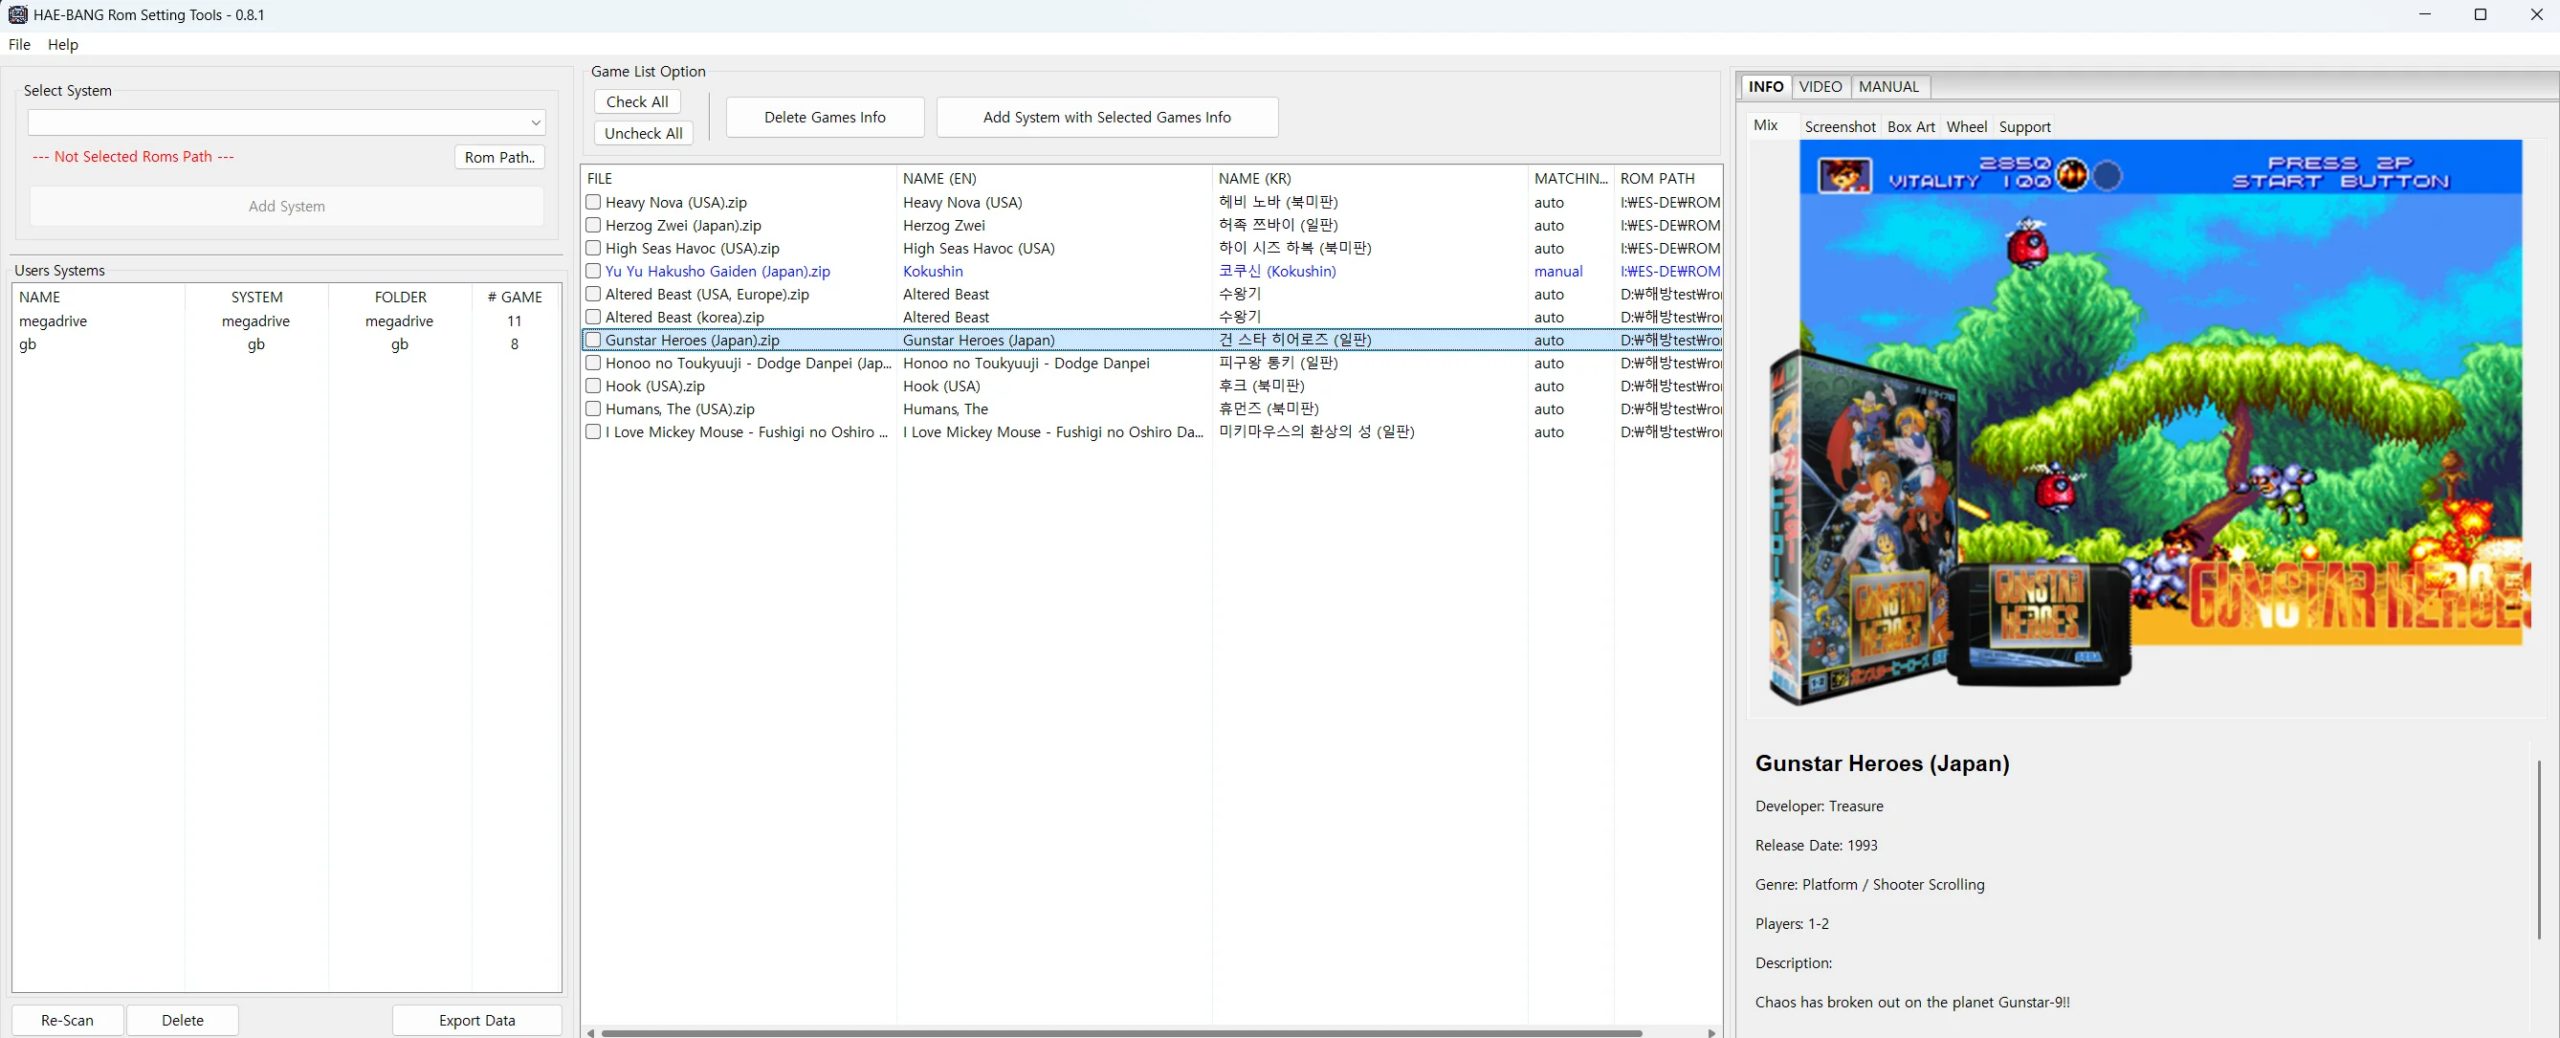
Task: Click the left arrow of horizontal scrollbar
Action: (591, 1033)
